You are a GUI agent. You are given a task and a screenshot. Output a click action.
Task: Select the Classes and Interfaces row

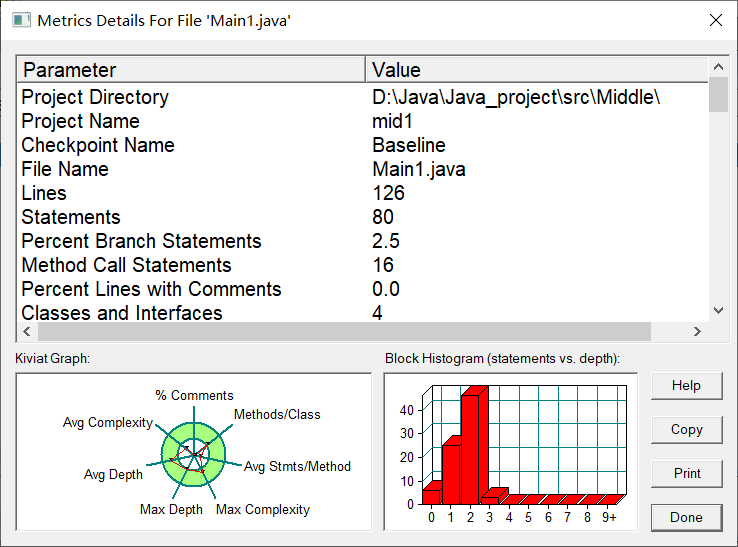coord(362,313)
